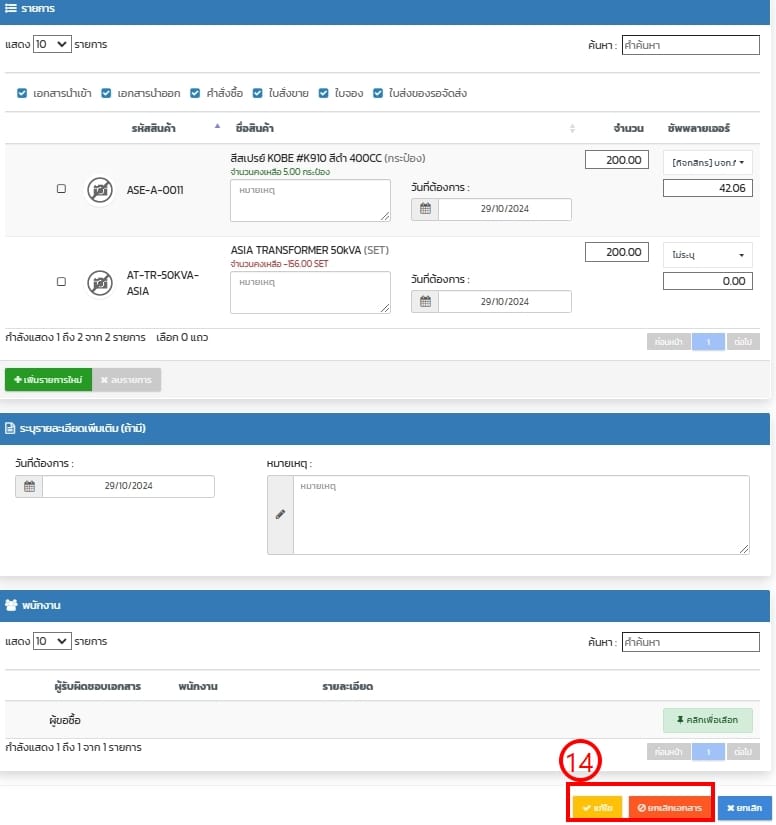Open calendar icon for KOBE spray date
776x825 pixels.
click(425, 209)
